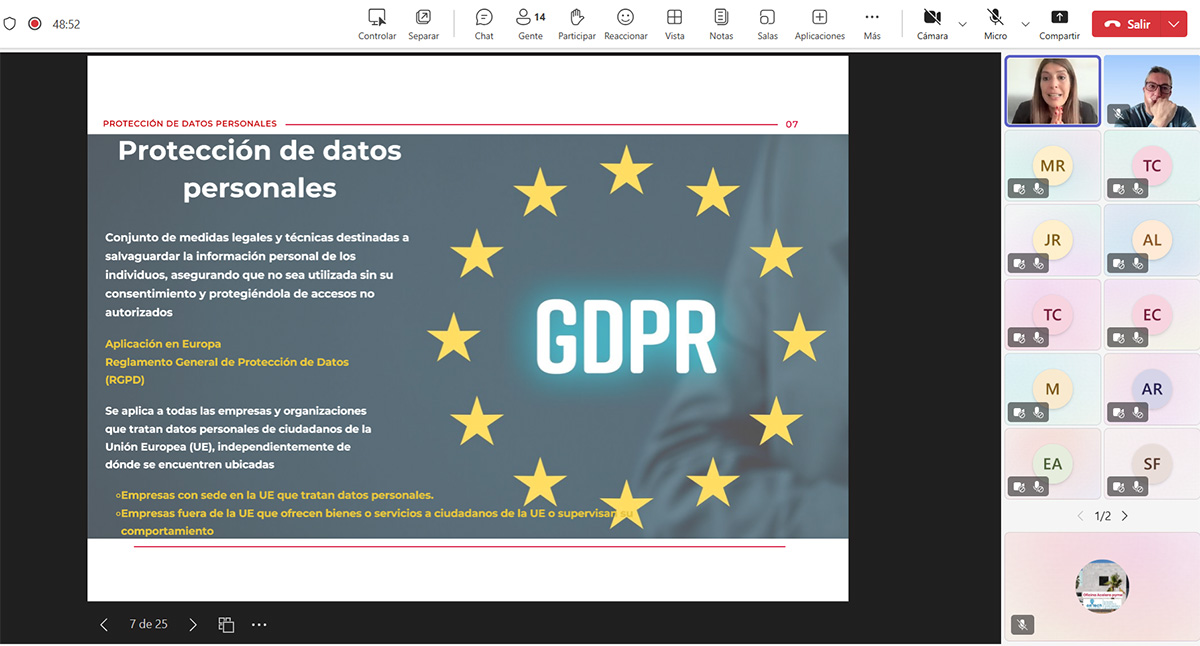Toggle the muted mic on the bottom-left participant tile
This screenshot has height=646, width=1200.
point(1022,625)
